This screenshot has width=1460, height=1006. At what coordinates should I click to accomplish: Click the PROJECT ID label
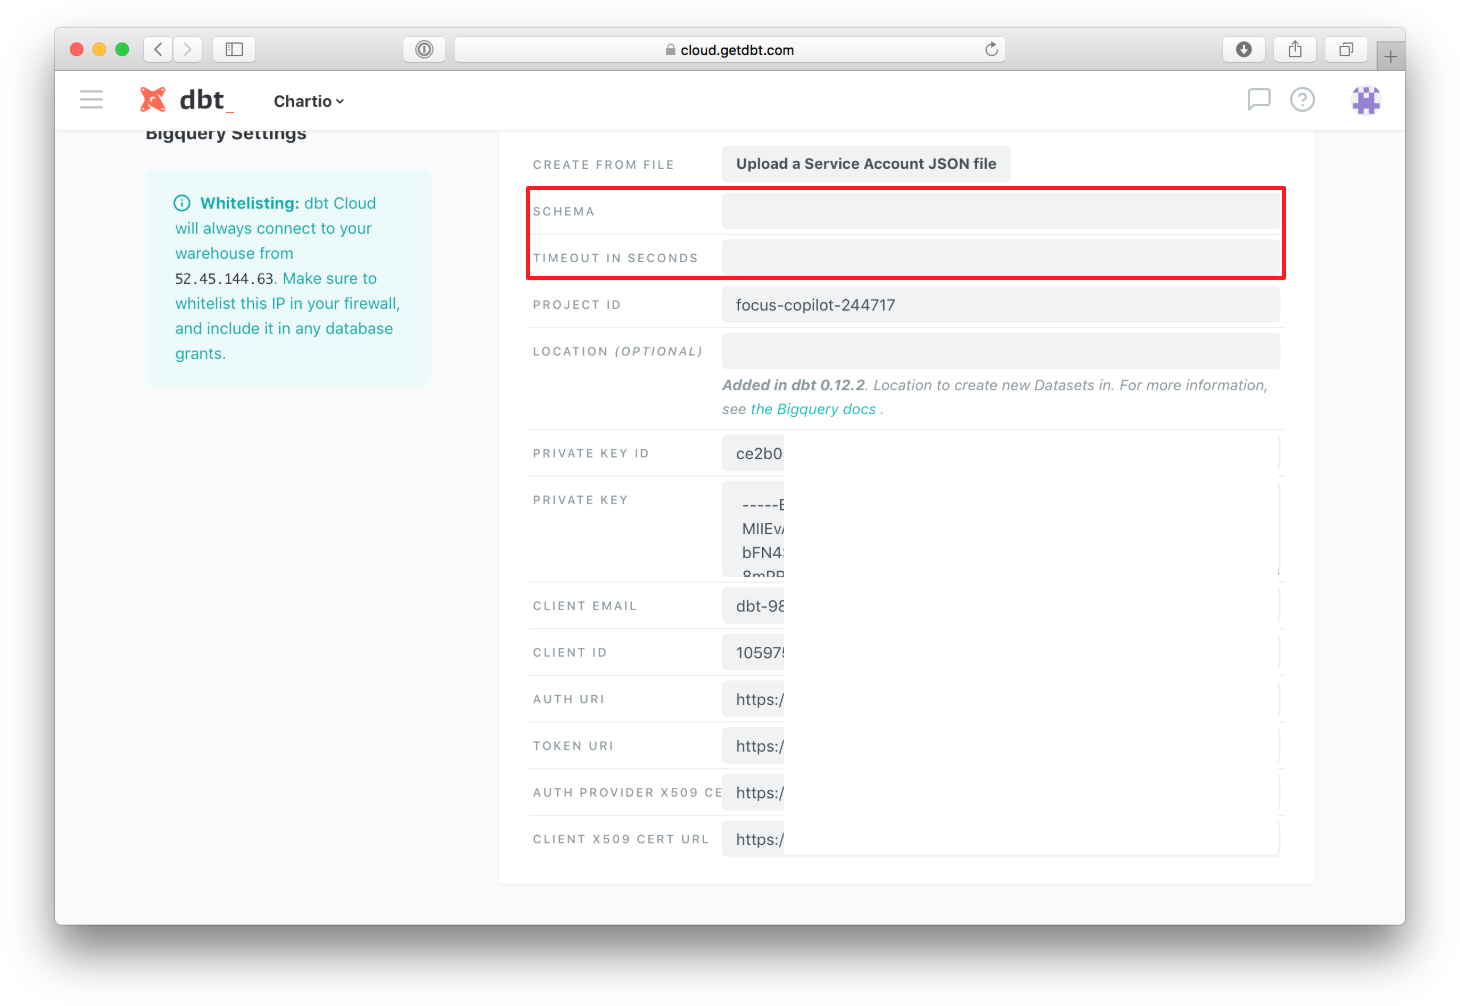pyautogui.click(x=577, y=305)
